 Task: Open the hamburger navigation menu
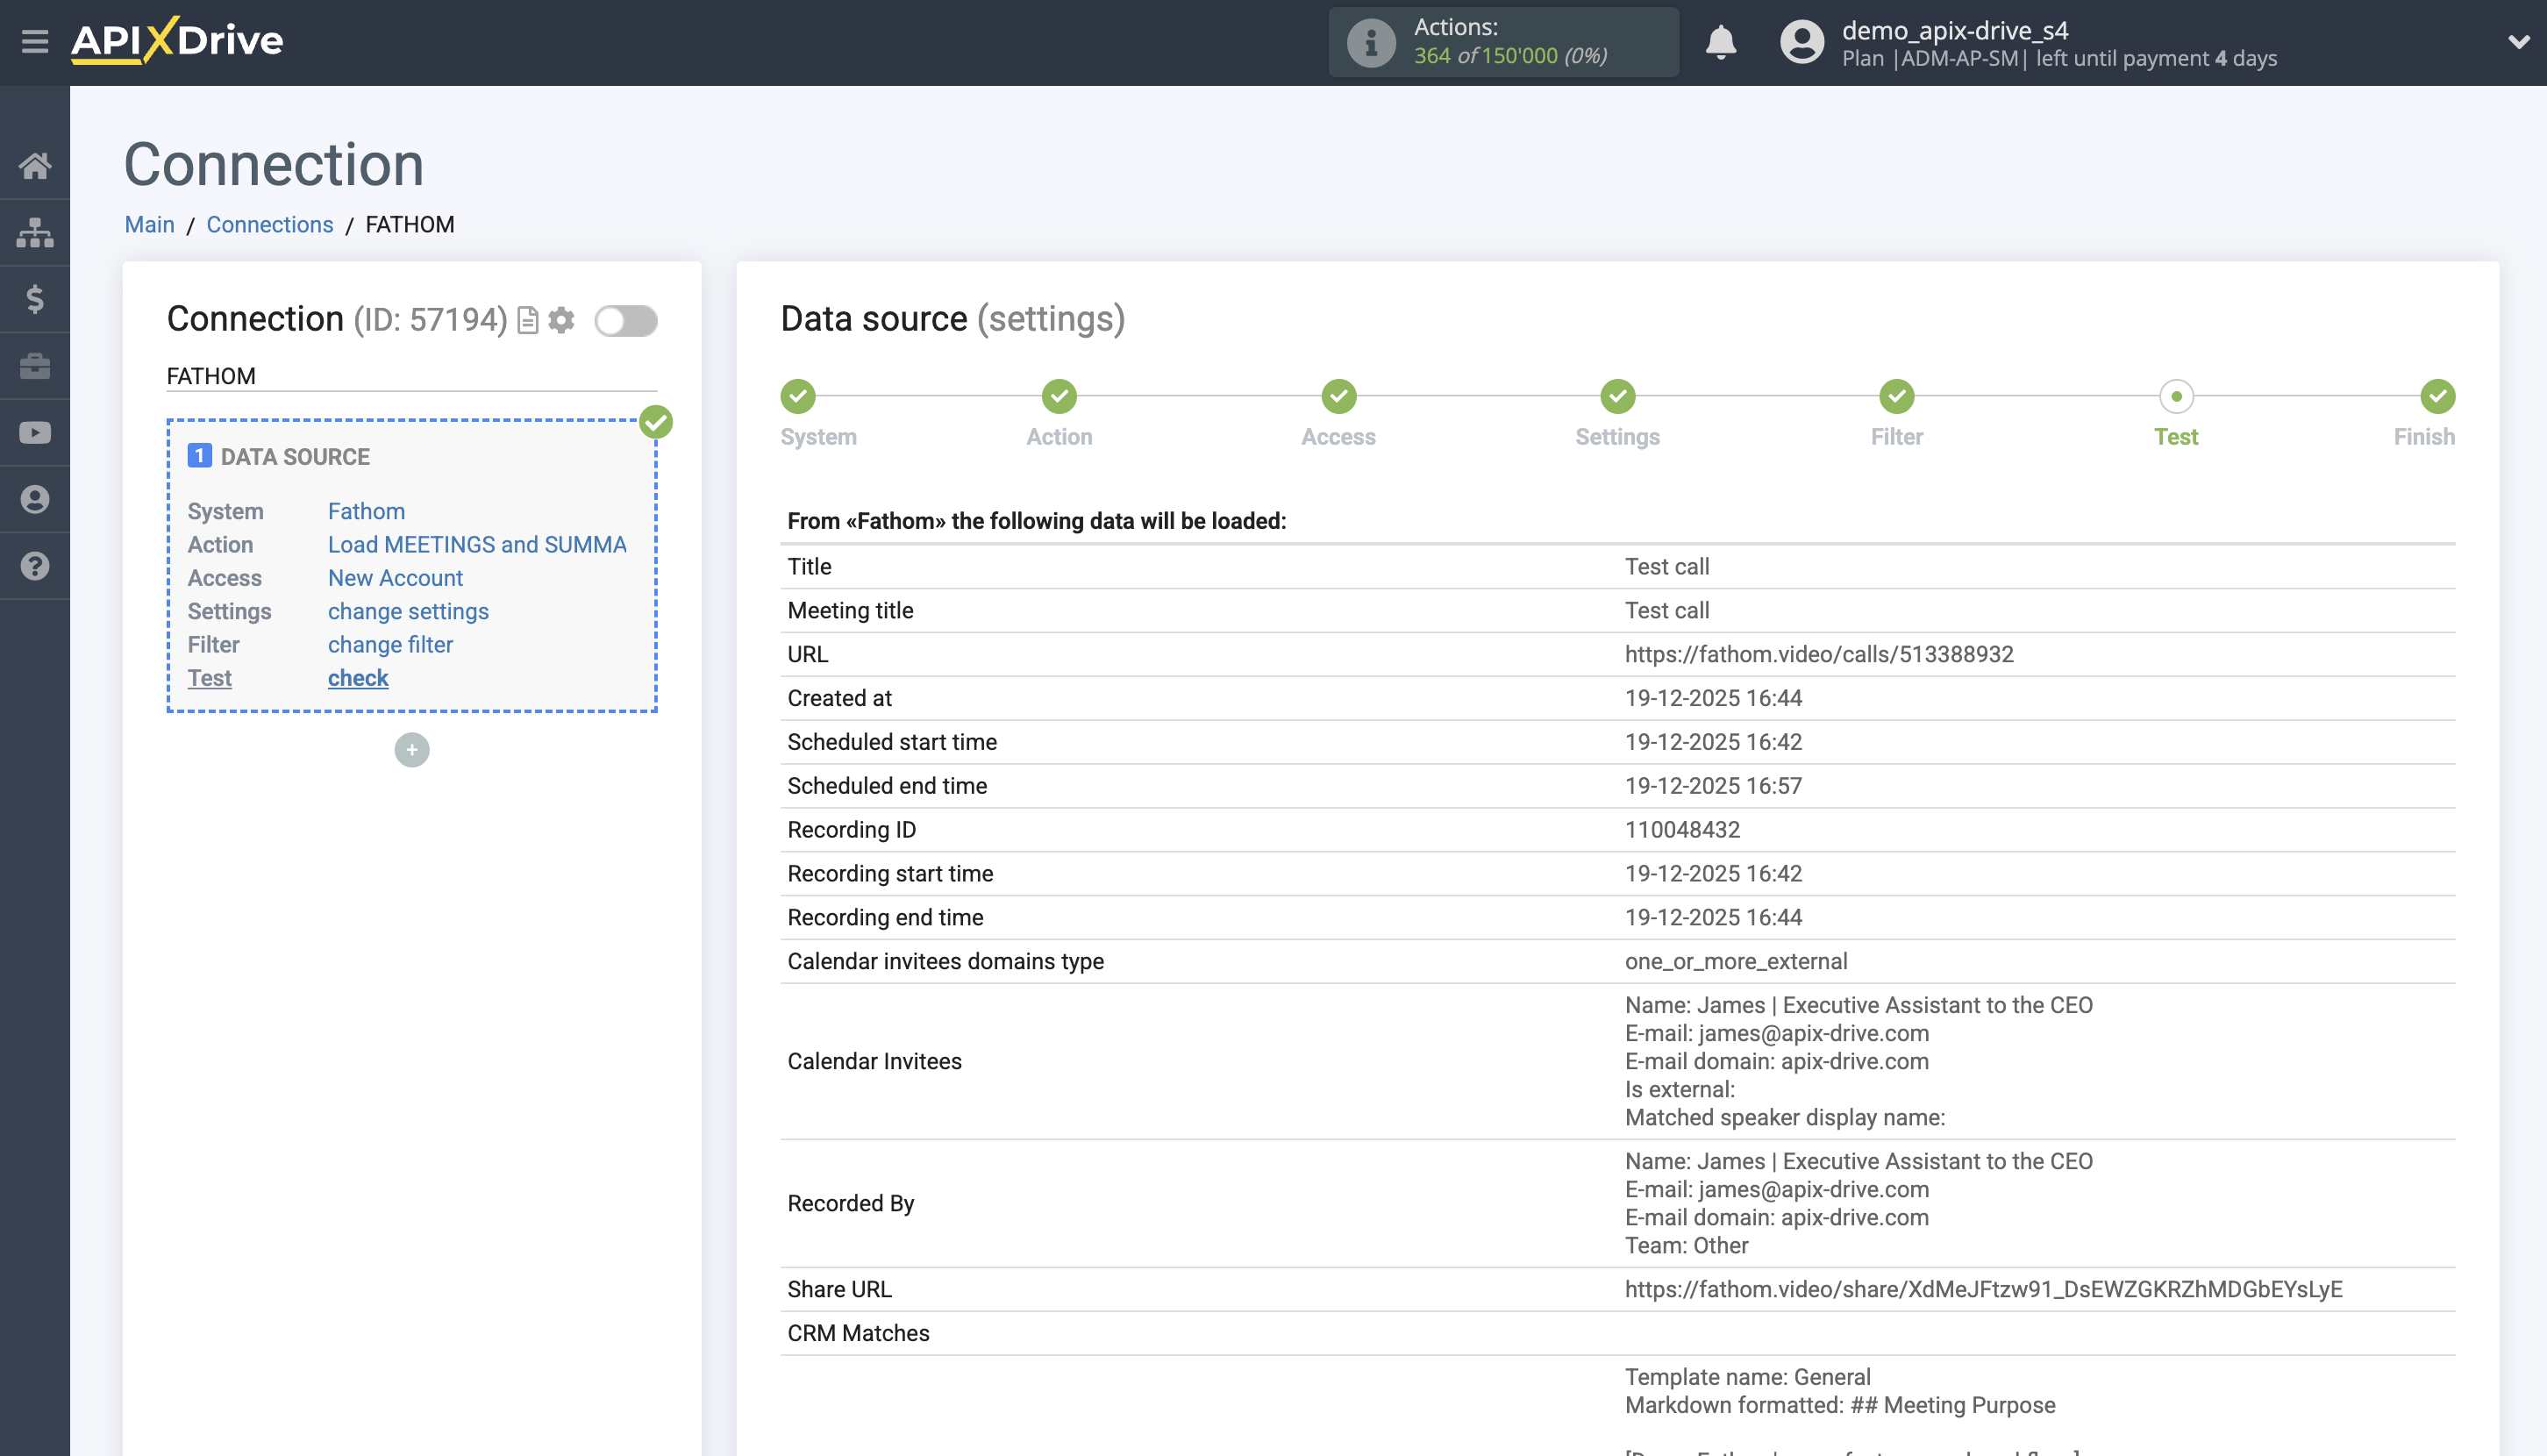tap(35, 42)
